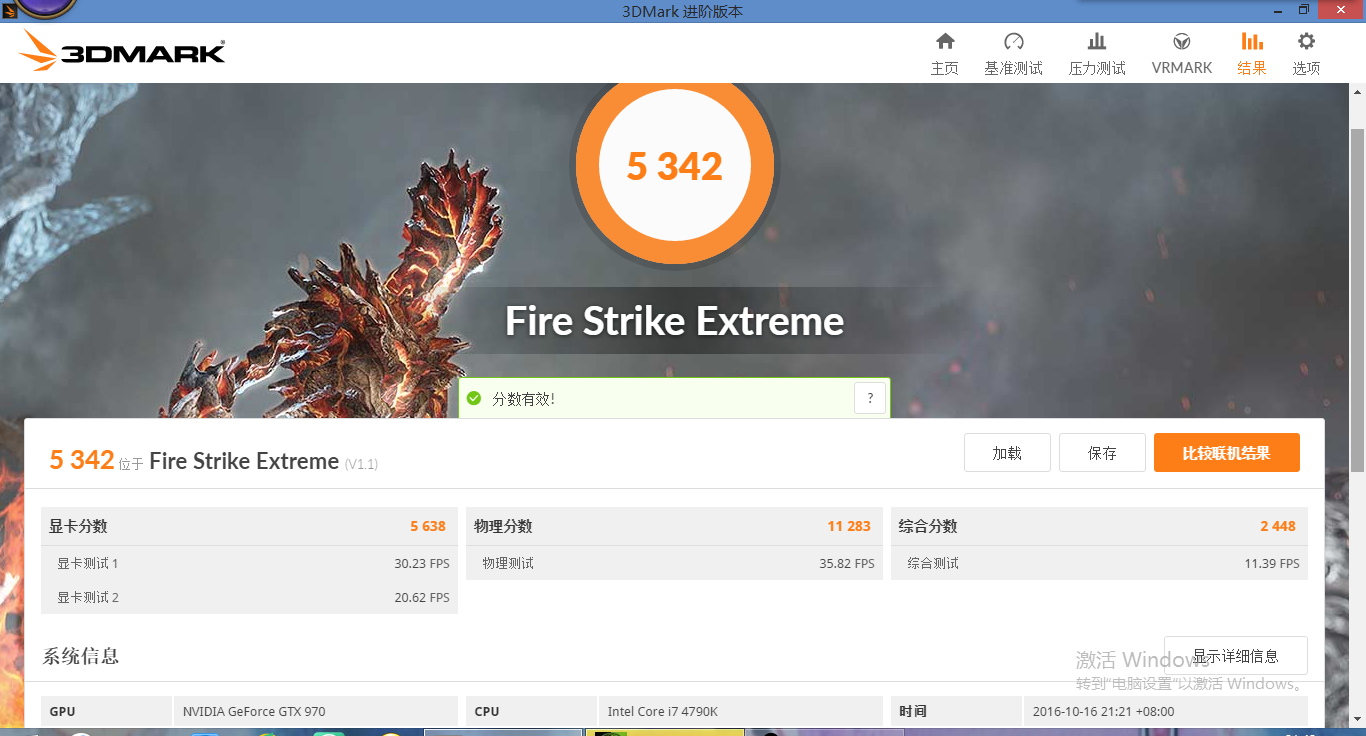The image size is (1366, 736).
Task: Click the small app icon in the title bar
Action: point(9,9)
